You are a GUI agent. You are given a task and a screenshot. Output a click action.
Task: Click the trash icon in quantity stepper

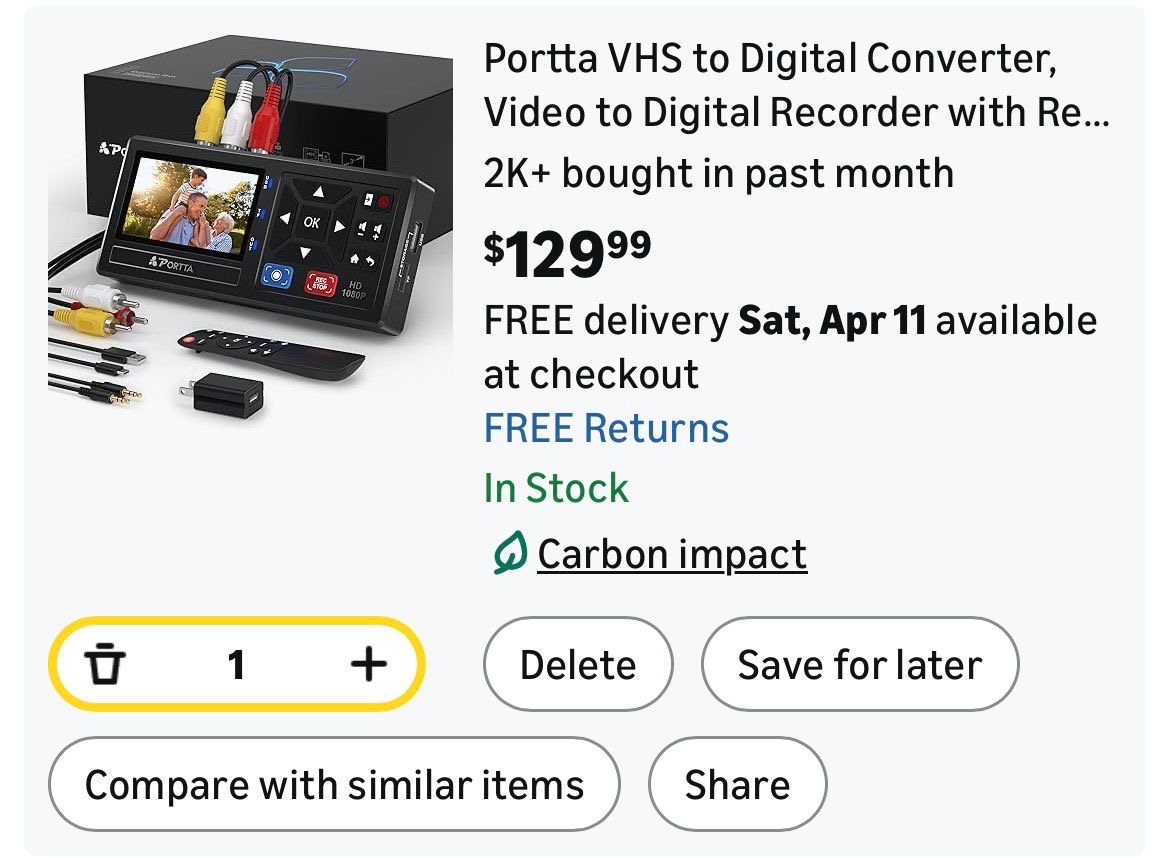(x=105, y=664)
